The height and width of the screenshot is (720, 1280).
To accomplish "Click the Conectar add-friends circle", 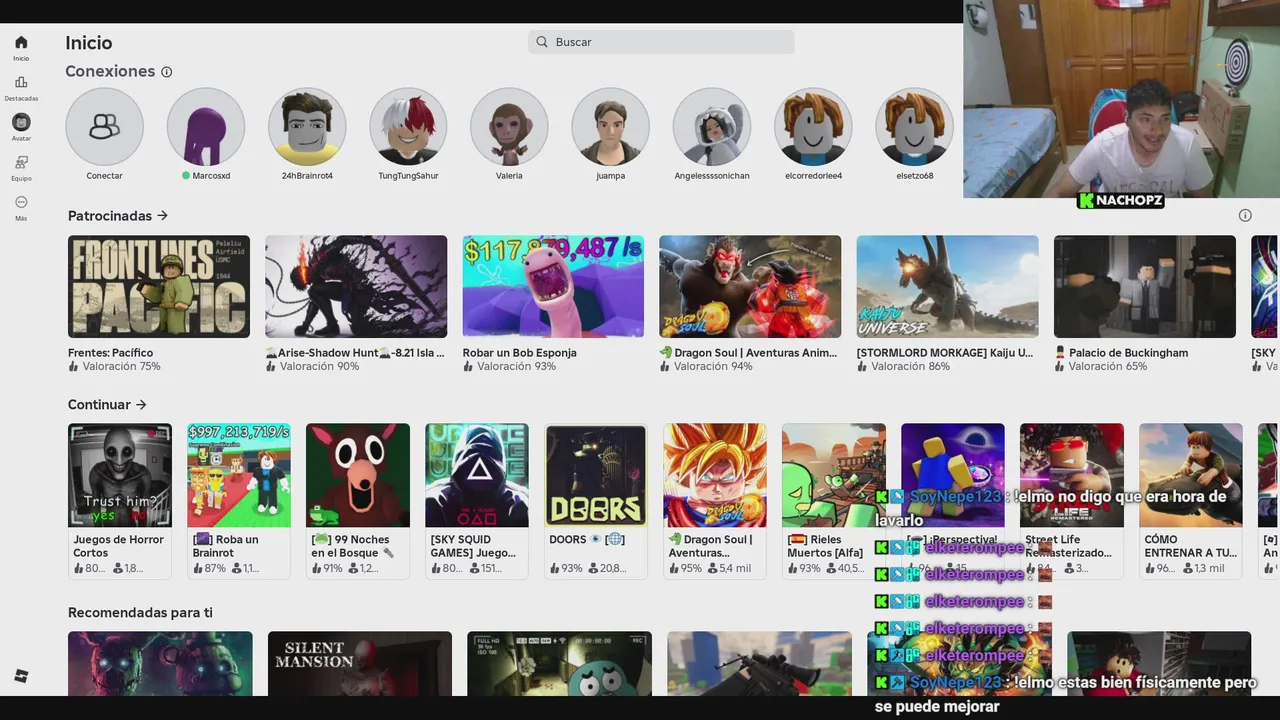I will tap(104, 127).
